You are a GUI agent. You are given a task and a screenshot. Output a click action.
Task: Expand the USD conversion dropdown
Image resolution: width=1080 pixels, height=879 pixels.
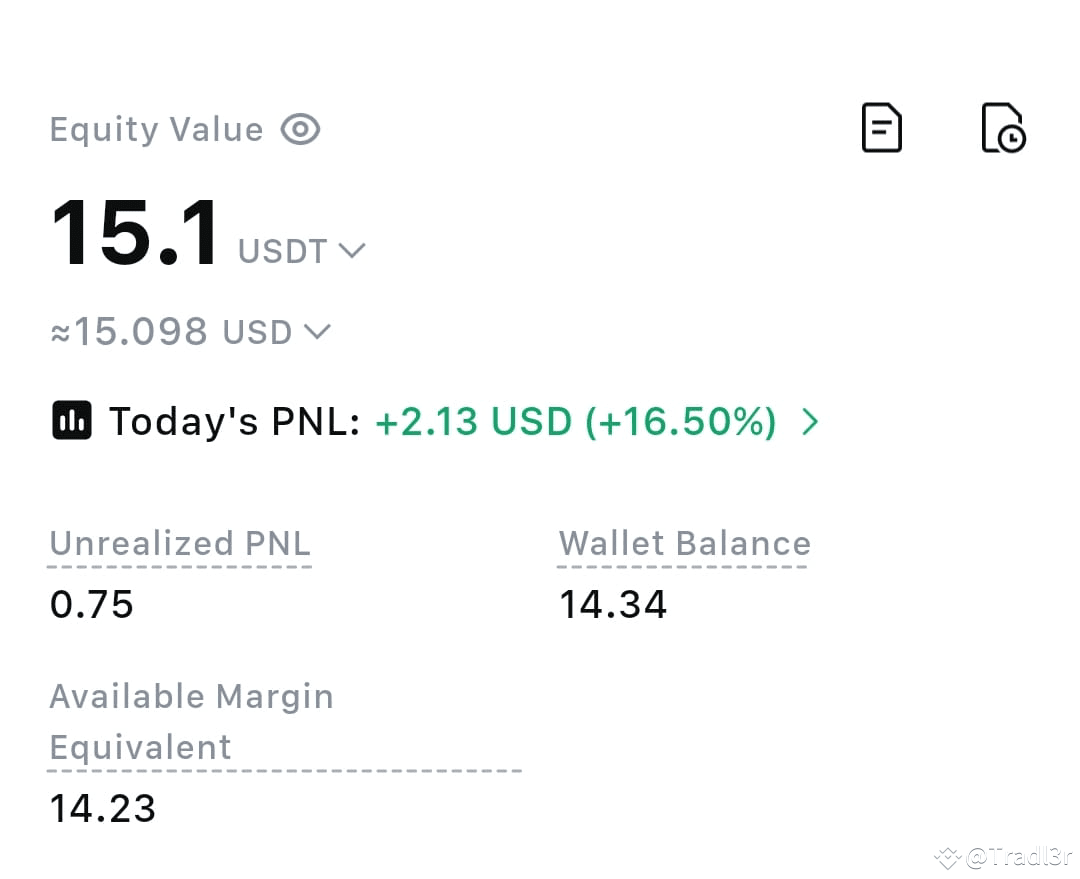tap(318, 331)
